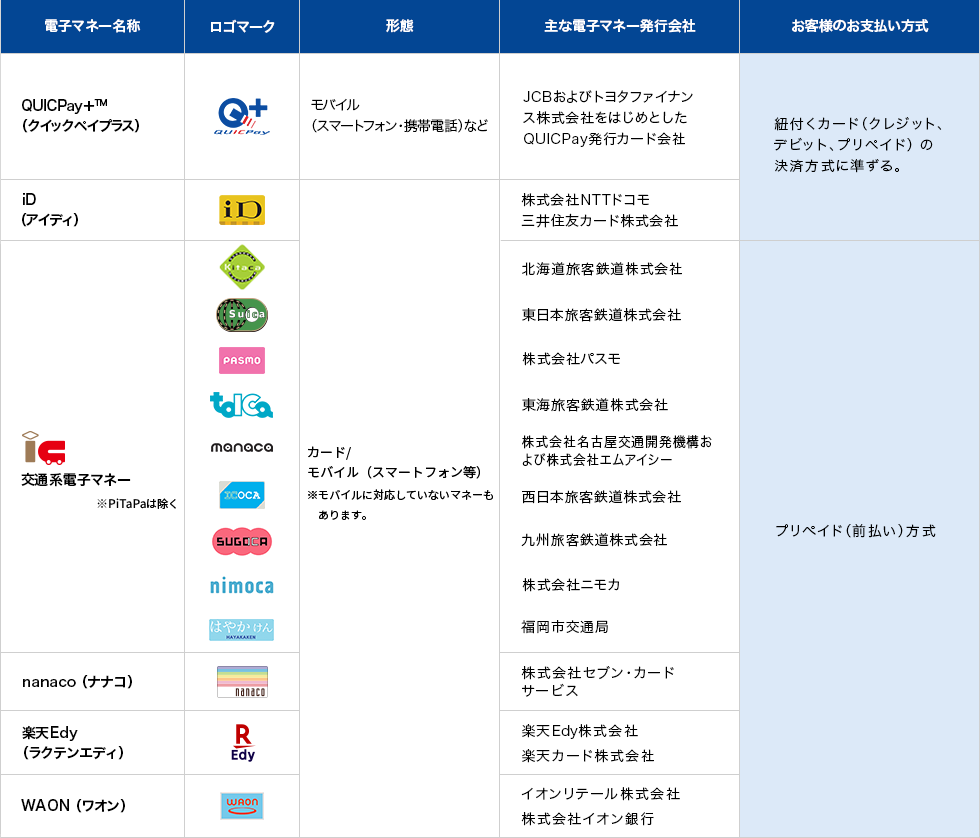The width and height of the screenshot is (980, 838).
Task: Click 株式会社セブン・カードサービス text
Action: 598,682
